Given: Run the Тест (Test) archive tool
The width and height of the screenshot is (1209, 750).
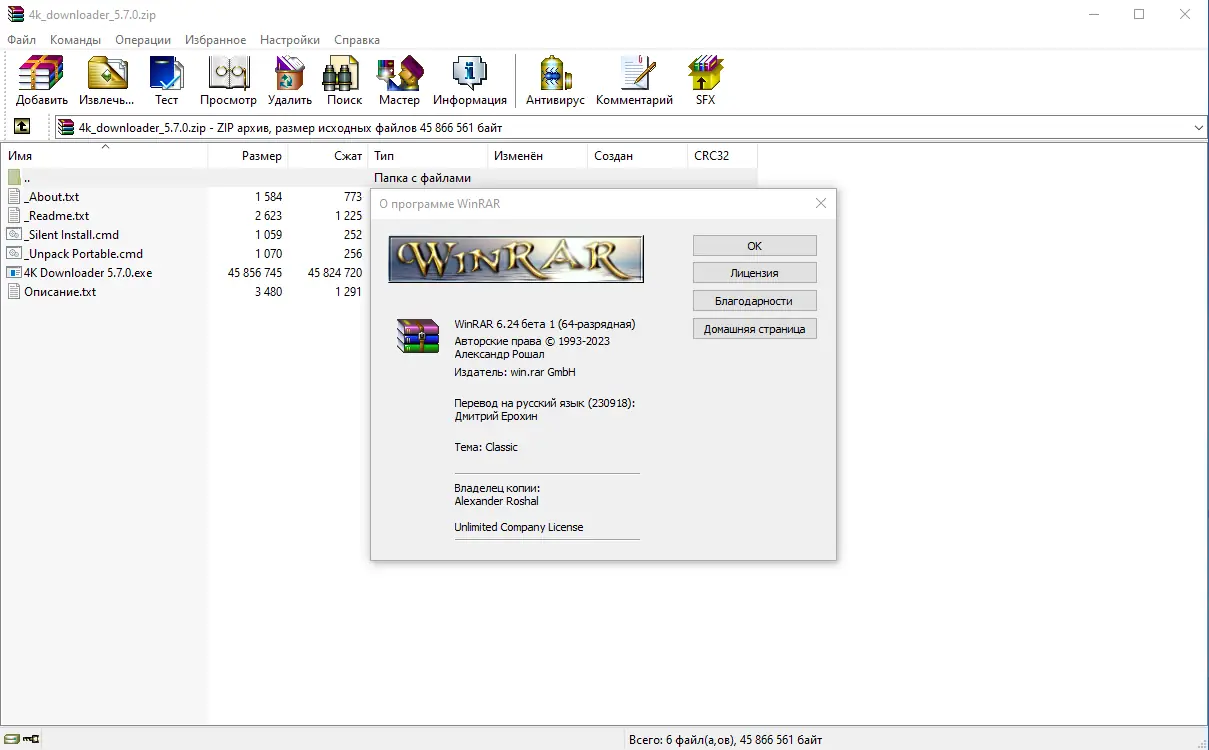Looking at the screenshot, I should (166, 81).
